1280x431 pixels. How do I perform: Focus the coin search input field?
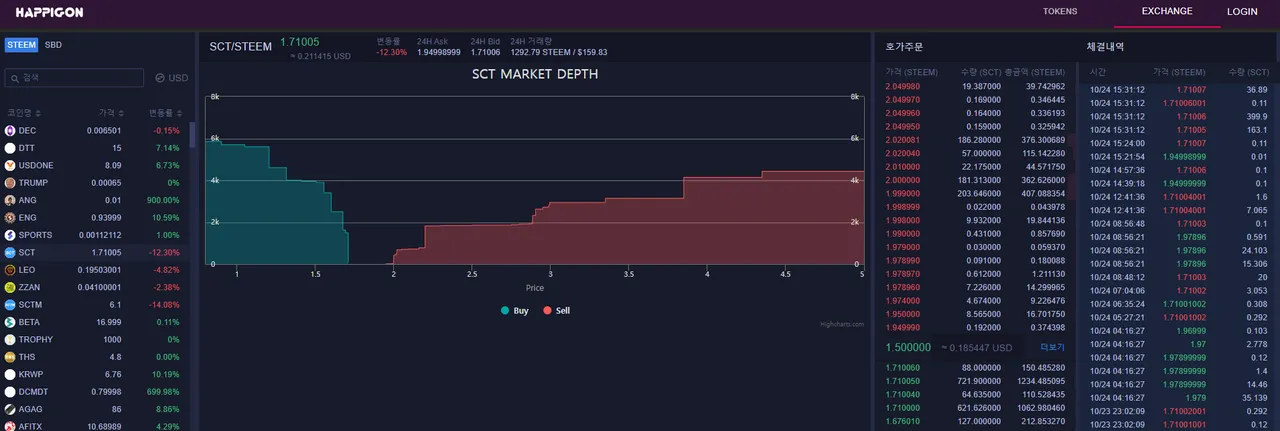(80, 78)
